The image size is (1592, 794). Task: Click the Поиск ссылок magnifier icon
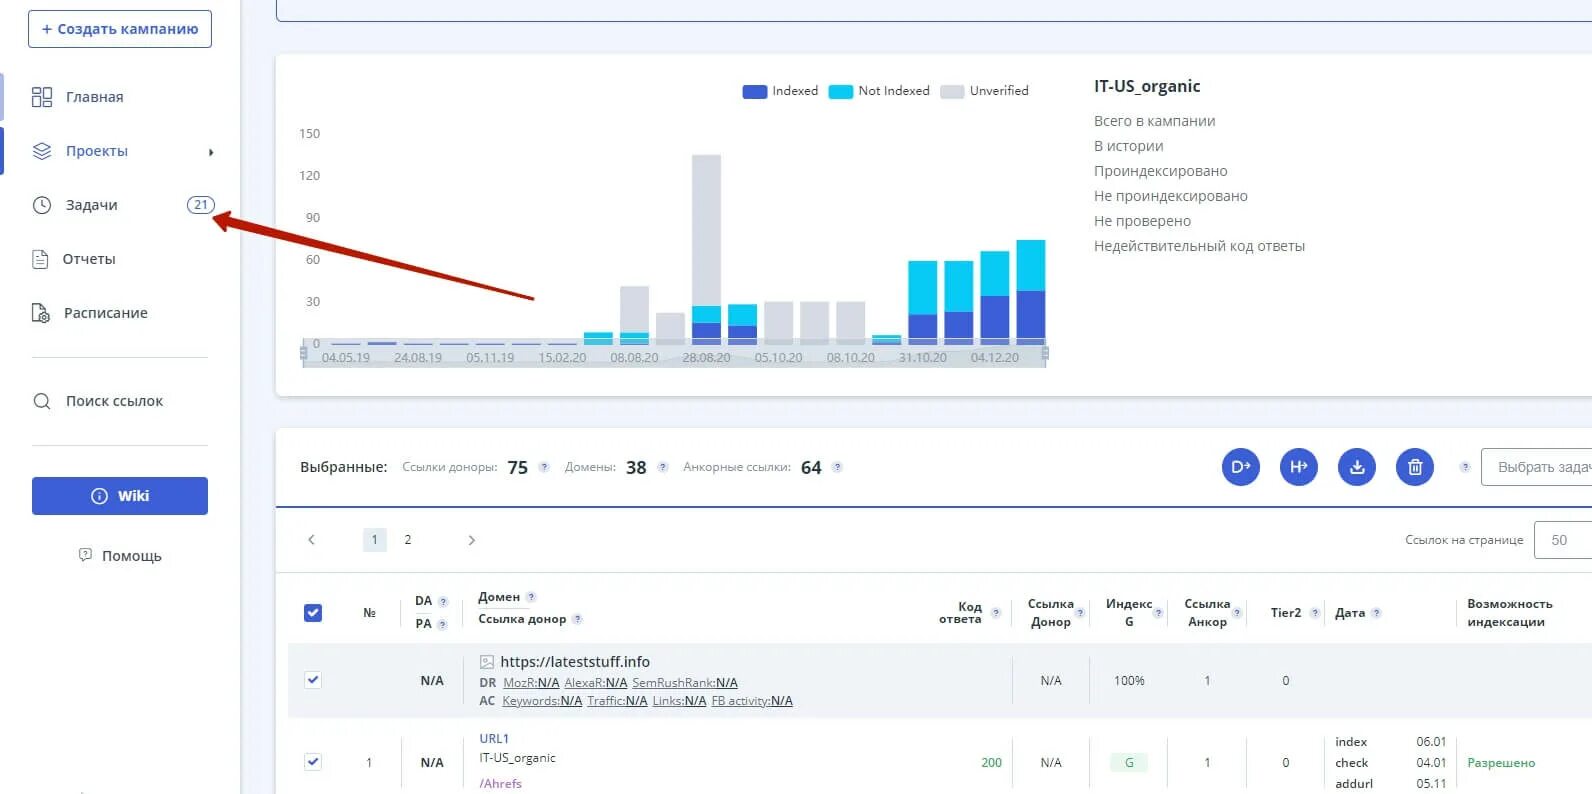(x=42, y=401)
